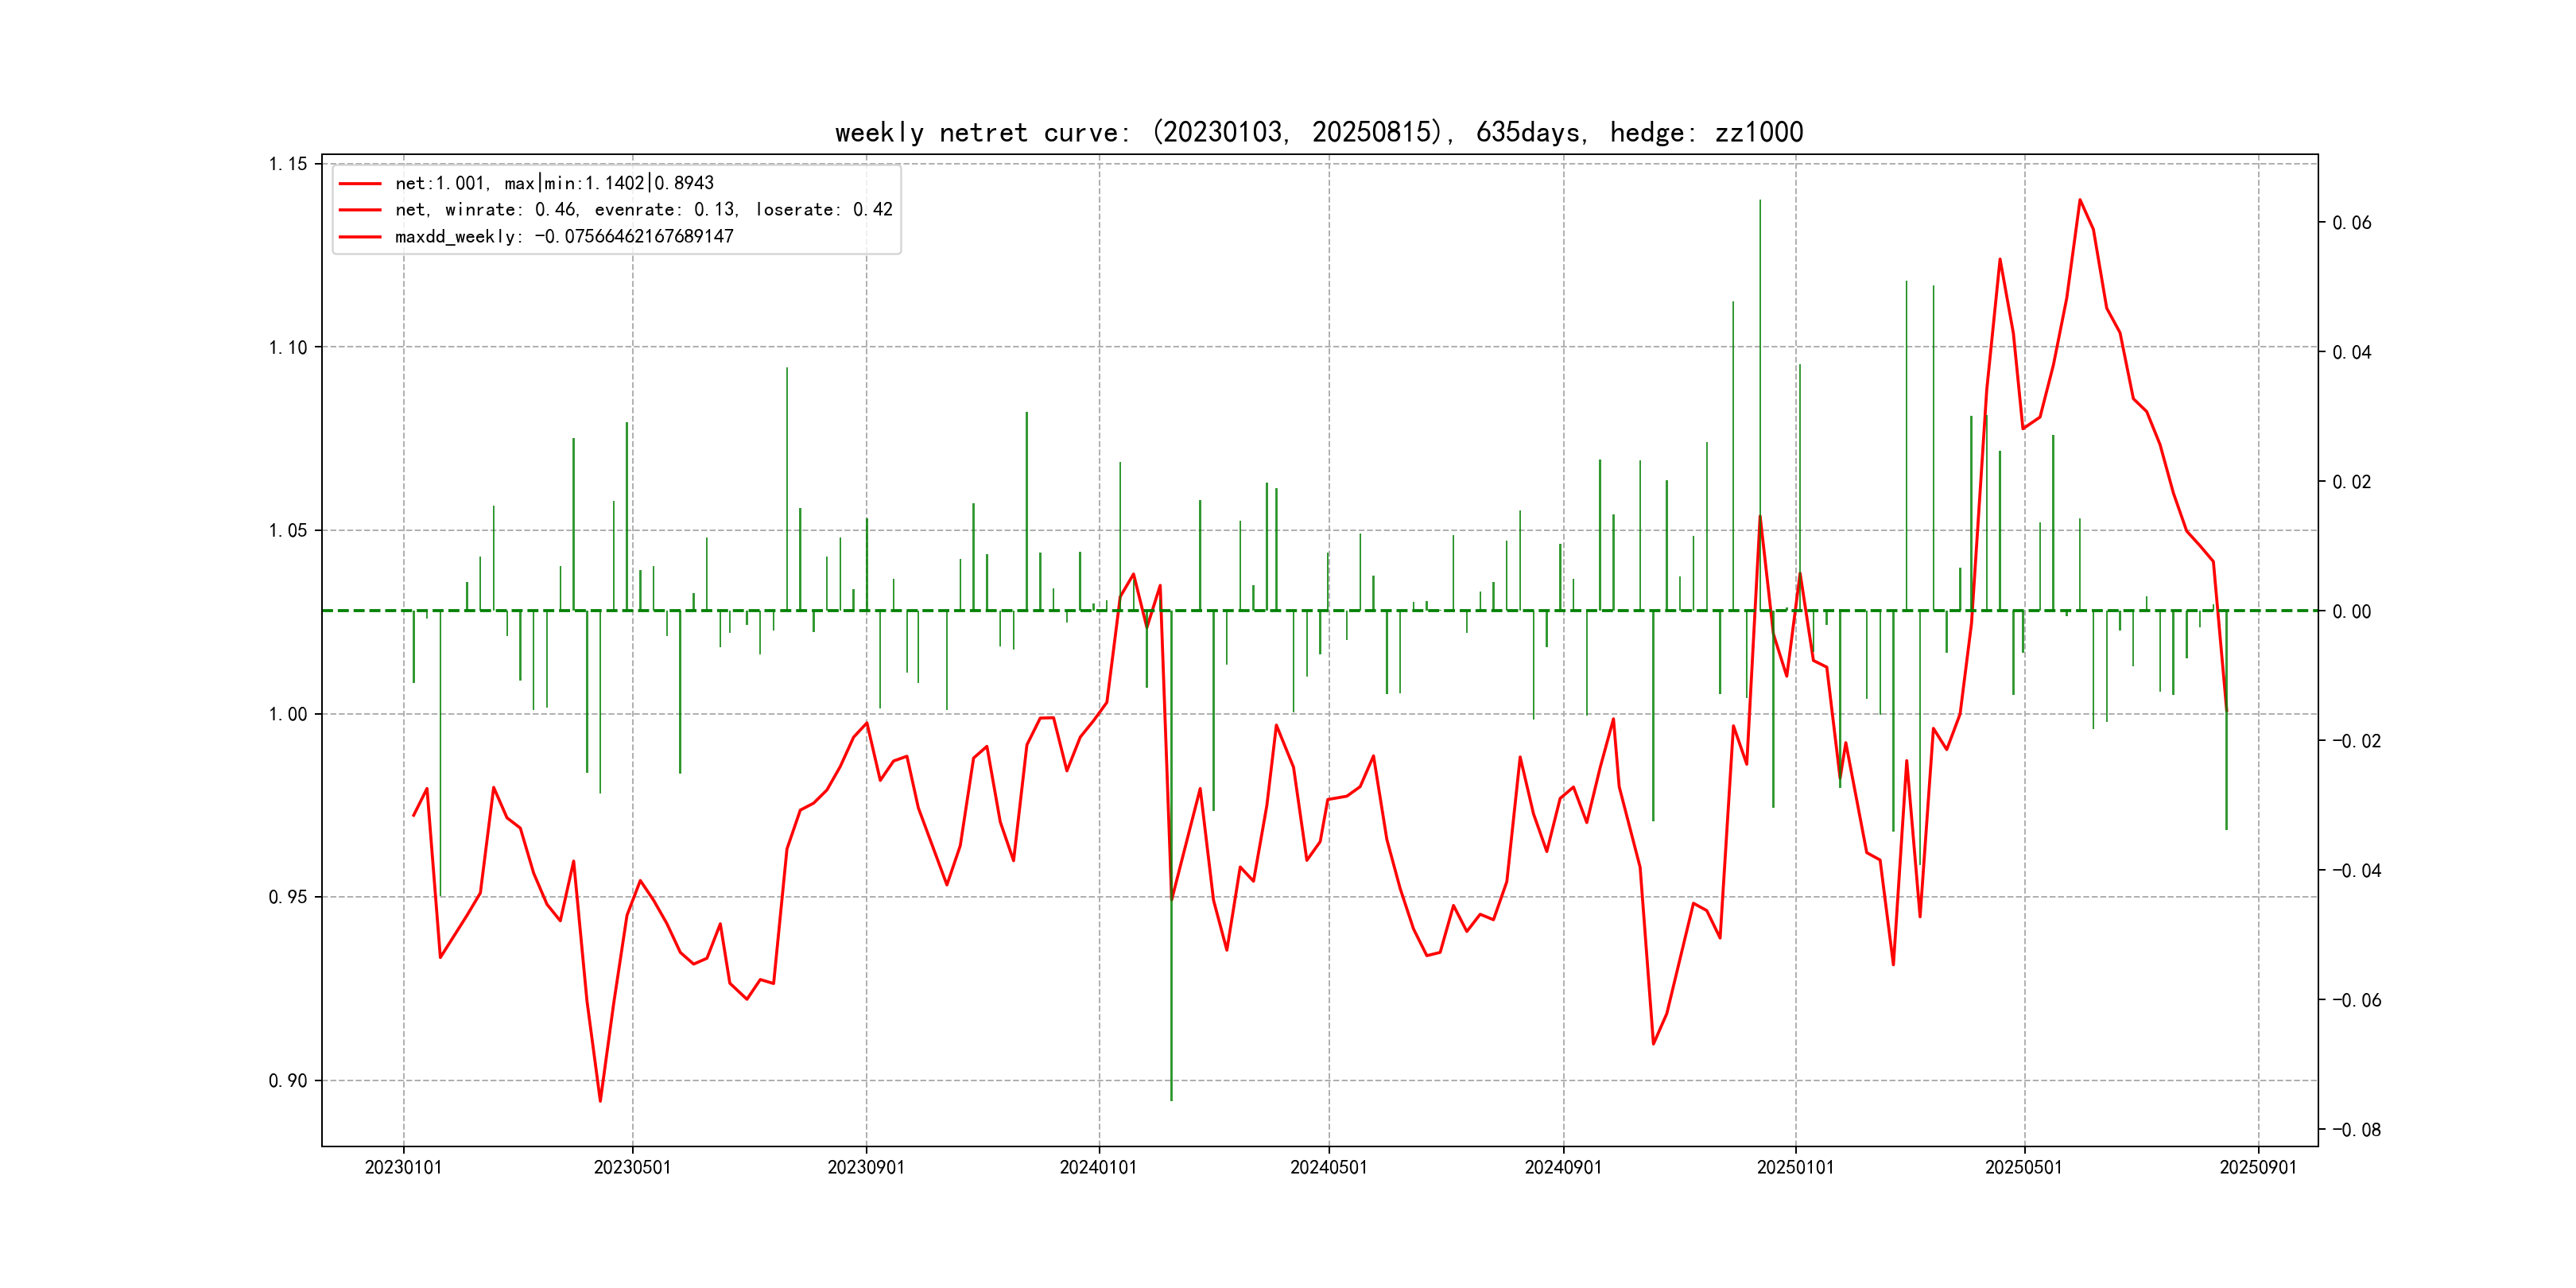Click left y-axis label 1.15
Viewport: 2576px width, 1288px height.
(x=288, y=164)
